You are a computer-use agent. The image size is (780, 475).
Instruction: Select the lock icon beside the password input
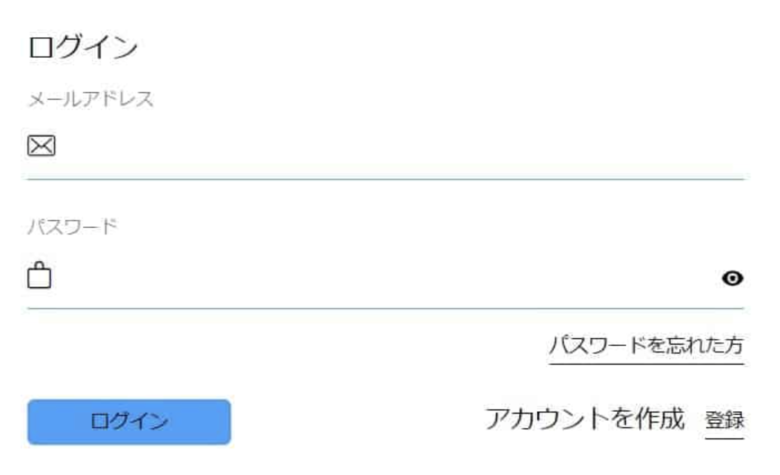point(39,275)
